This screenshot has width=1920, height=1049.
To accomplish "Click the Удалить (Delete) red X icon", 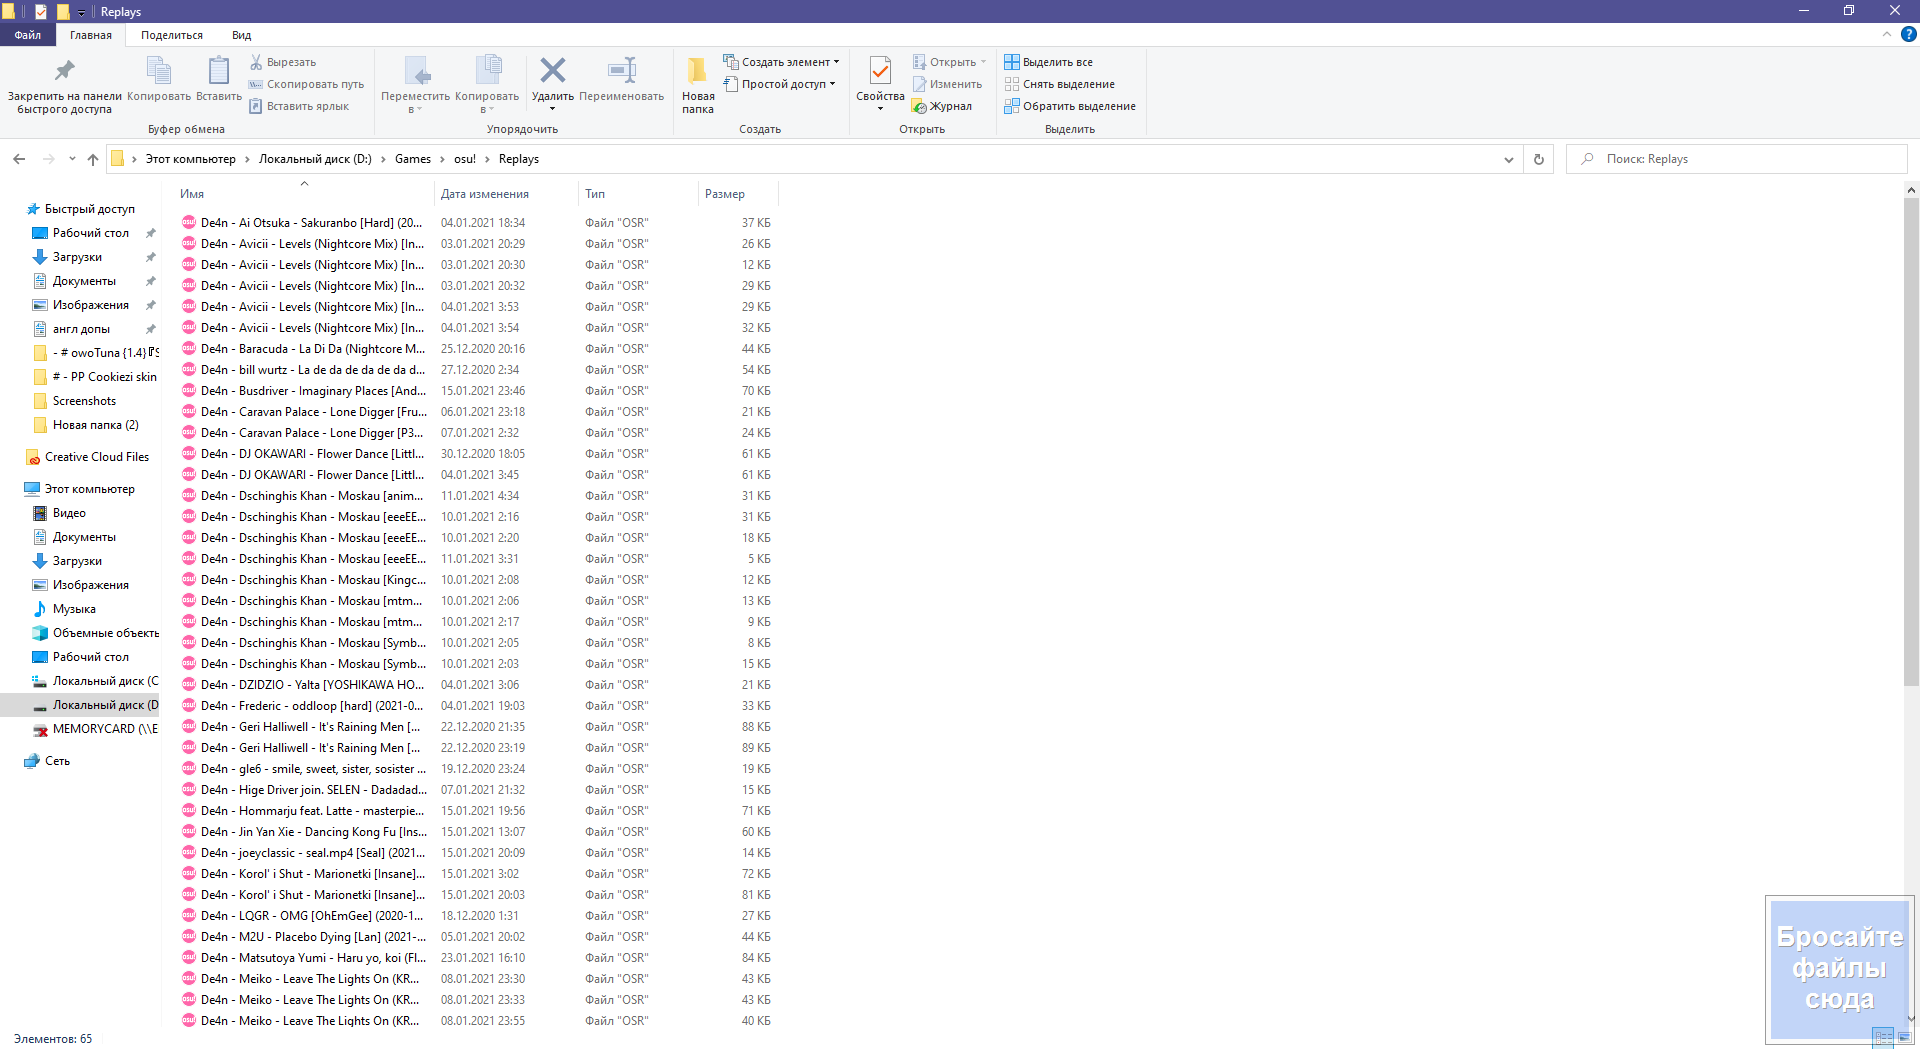I will [552, 70].
